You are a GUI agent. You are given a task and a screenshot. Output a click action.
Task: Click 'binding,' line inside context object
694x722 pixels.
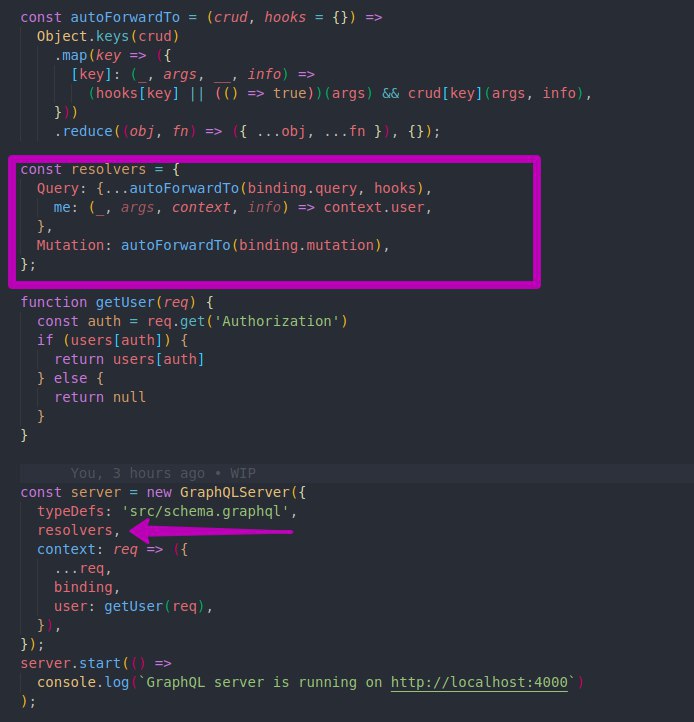point(87,587)
